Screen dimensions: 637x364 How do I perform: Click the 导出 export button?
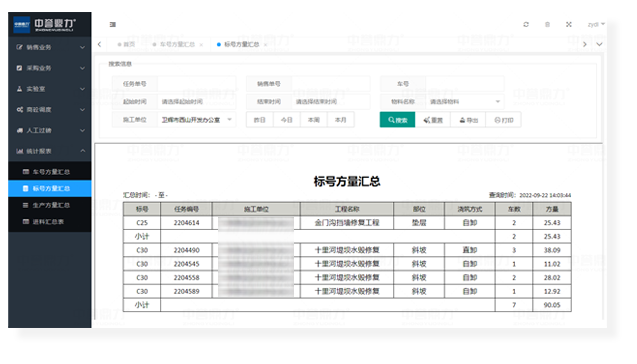point(468,120)
